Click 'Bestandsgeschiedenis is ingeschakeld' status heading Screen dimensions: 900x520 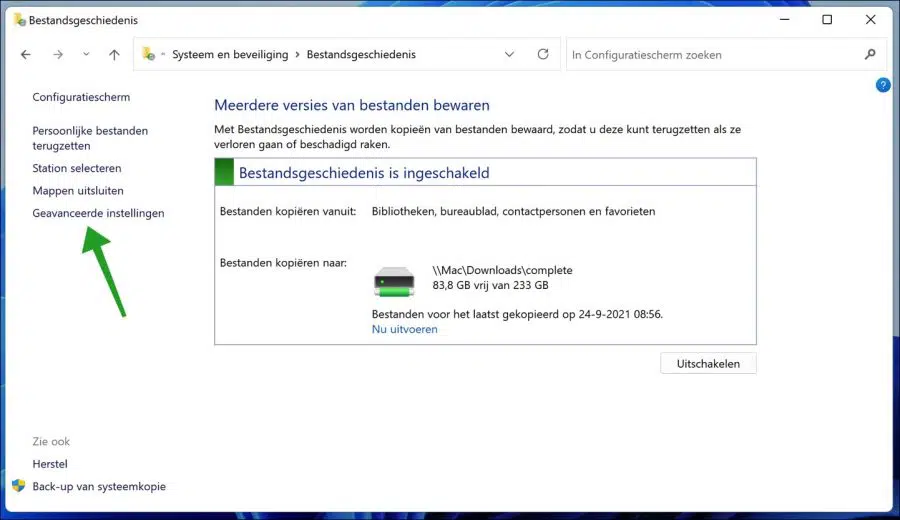click(364, 173)
